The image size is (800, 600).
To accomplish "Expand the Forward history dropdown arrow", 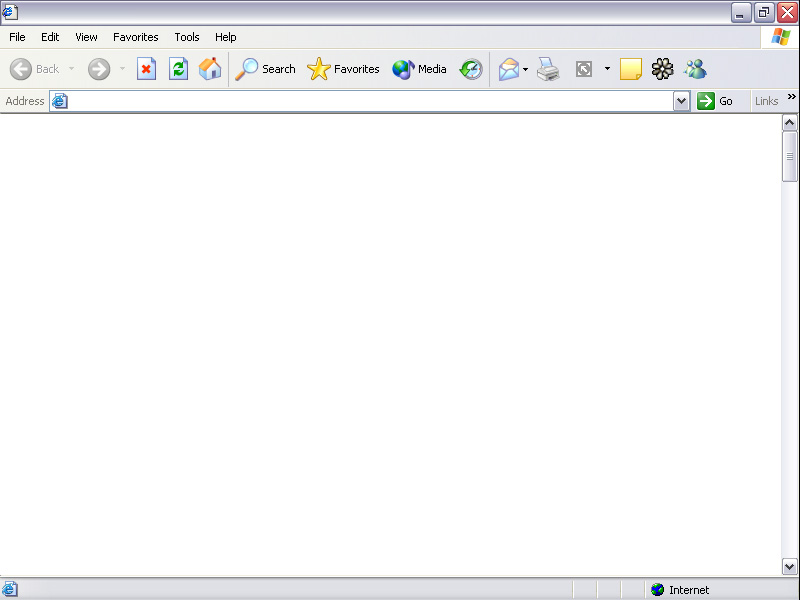I will coord(122,68).
